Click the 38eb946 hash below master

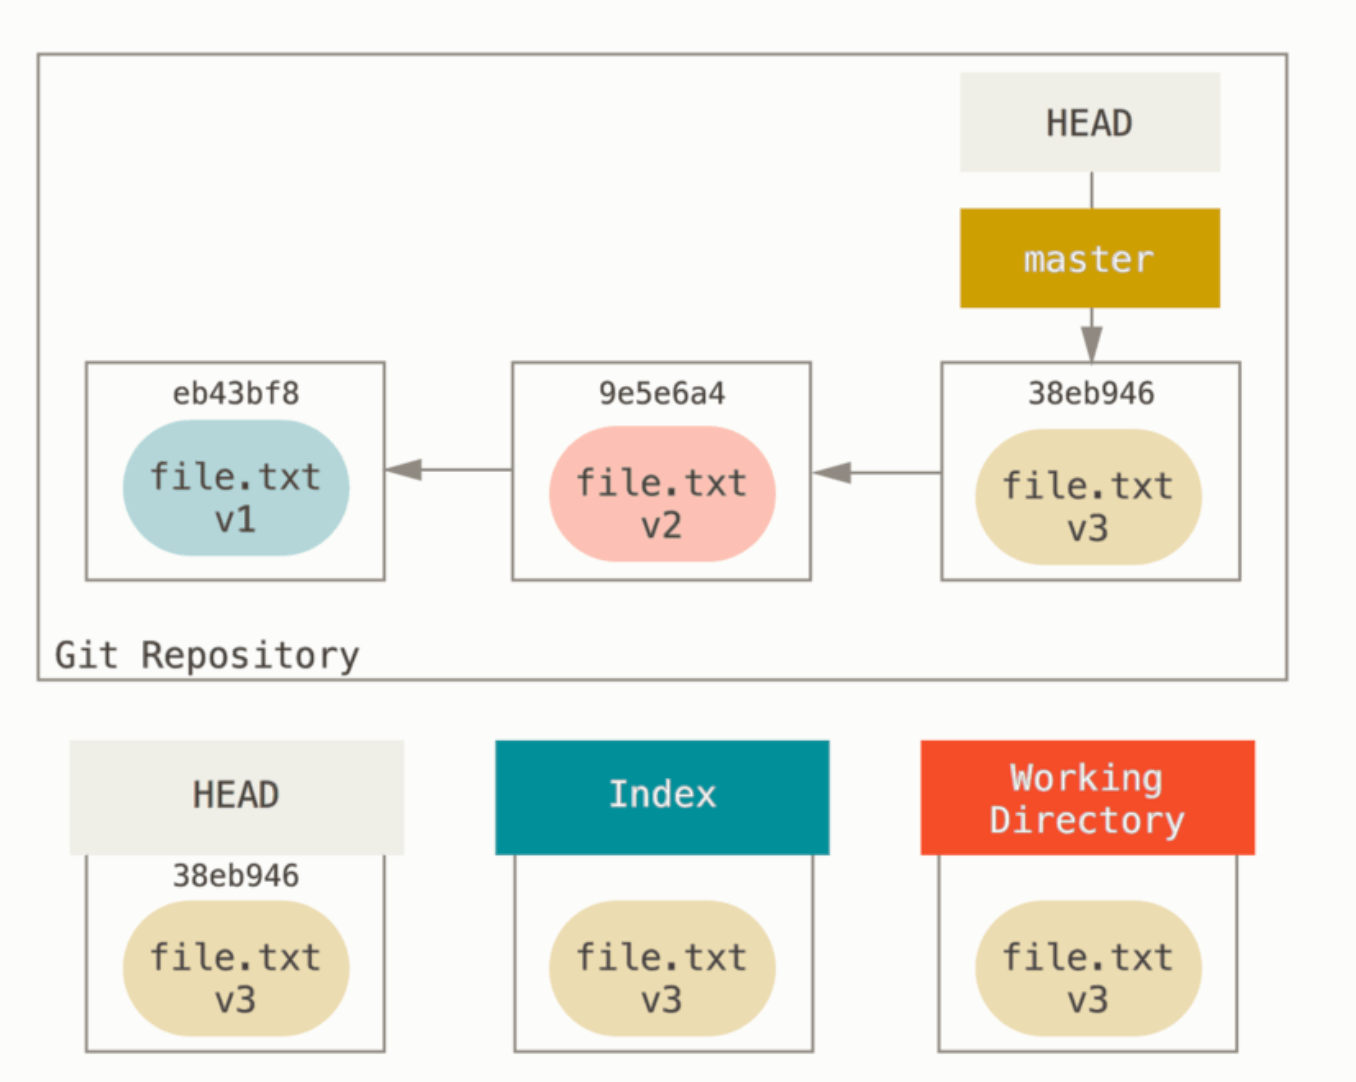[x=1090, y=393]
